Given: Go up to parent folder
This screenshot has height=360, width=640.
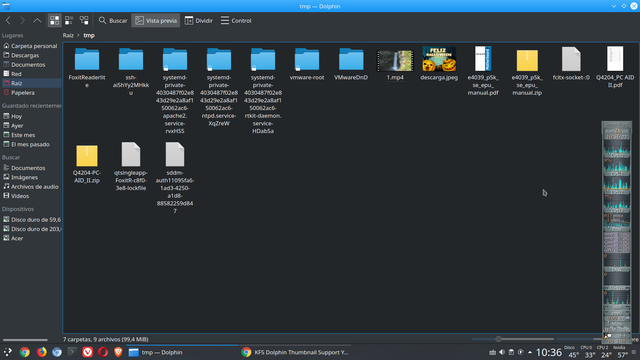Looking at the screenshot, I should [x=37, y=20].
